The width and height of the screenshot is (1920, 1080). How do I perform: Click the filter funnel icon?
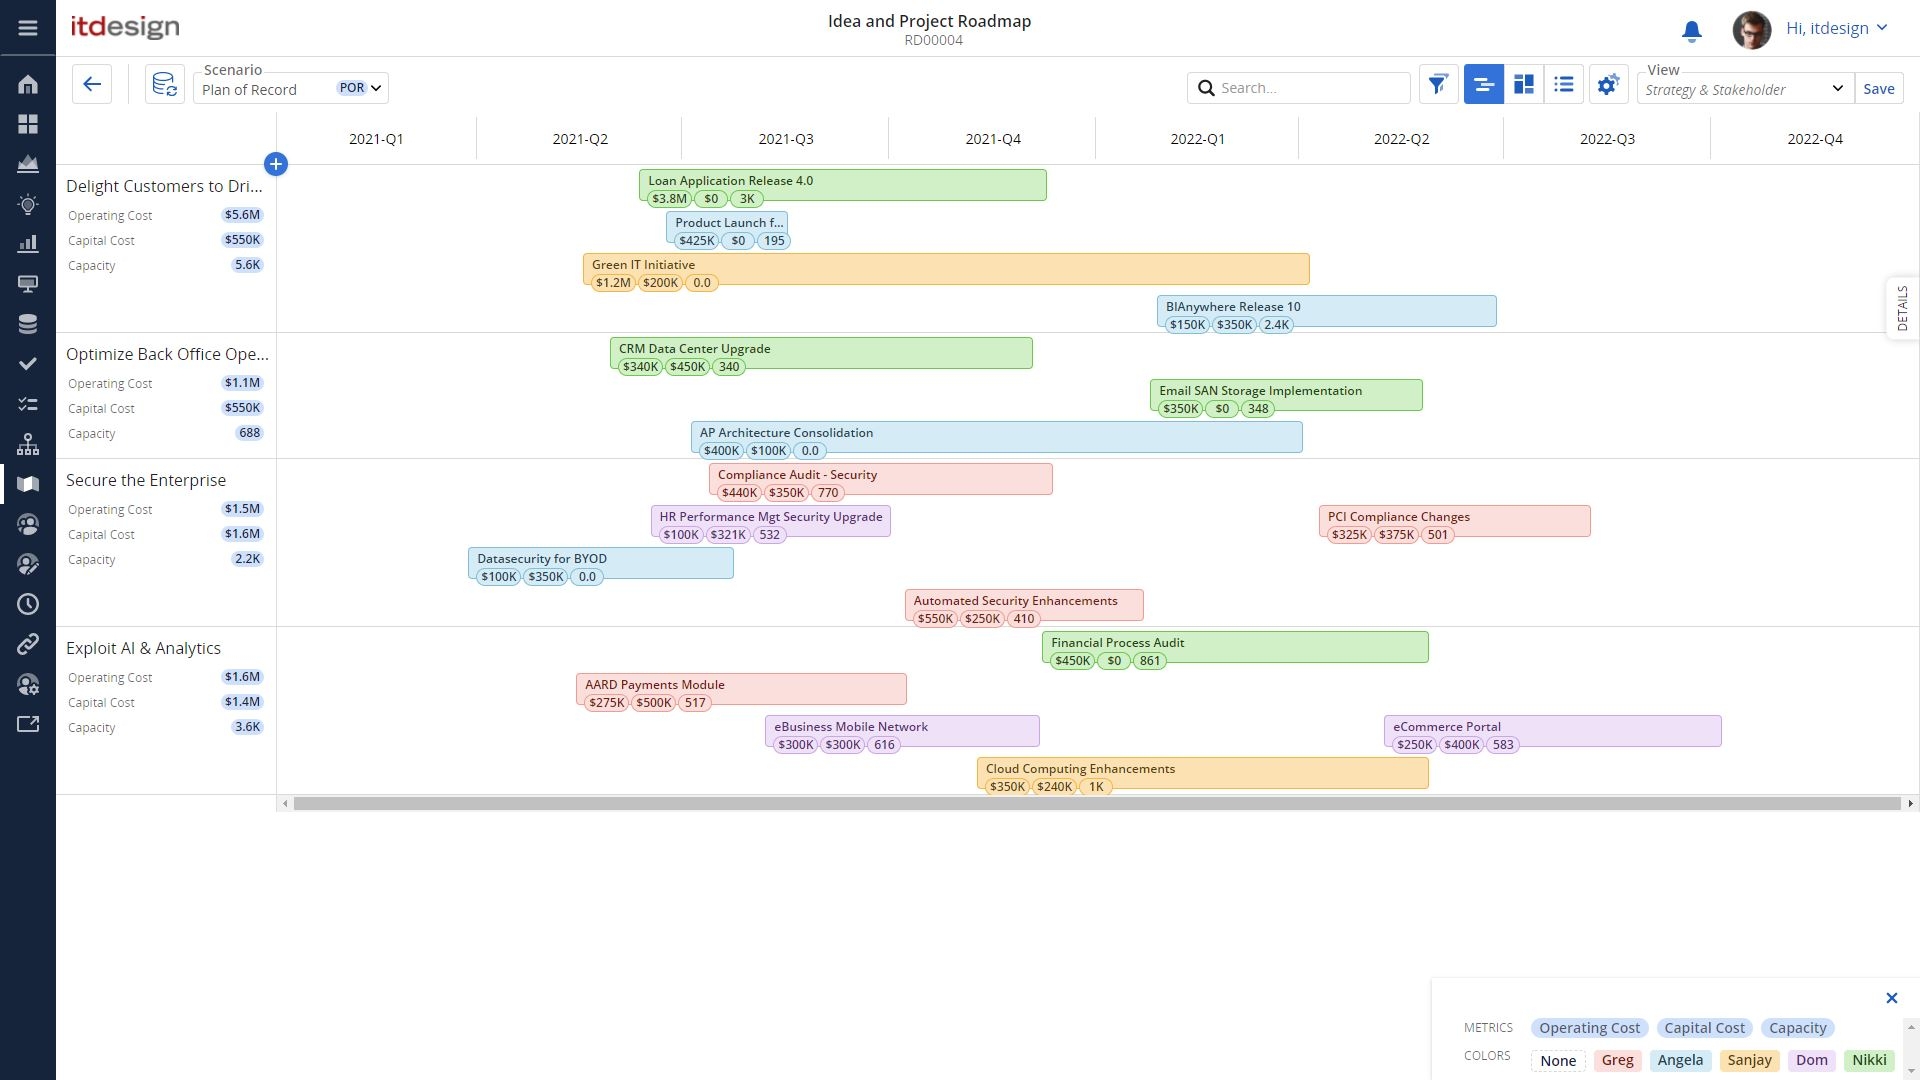[1438, 85]
